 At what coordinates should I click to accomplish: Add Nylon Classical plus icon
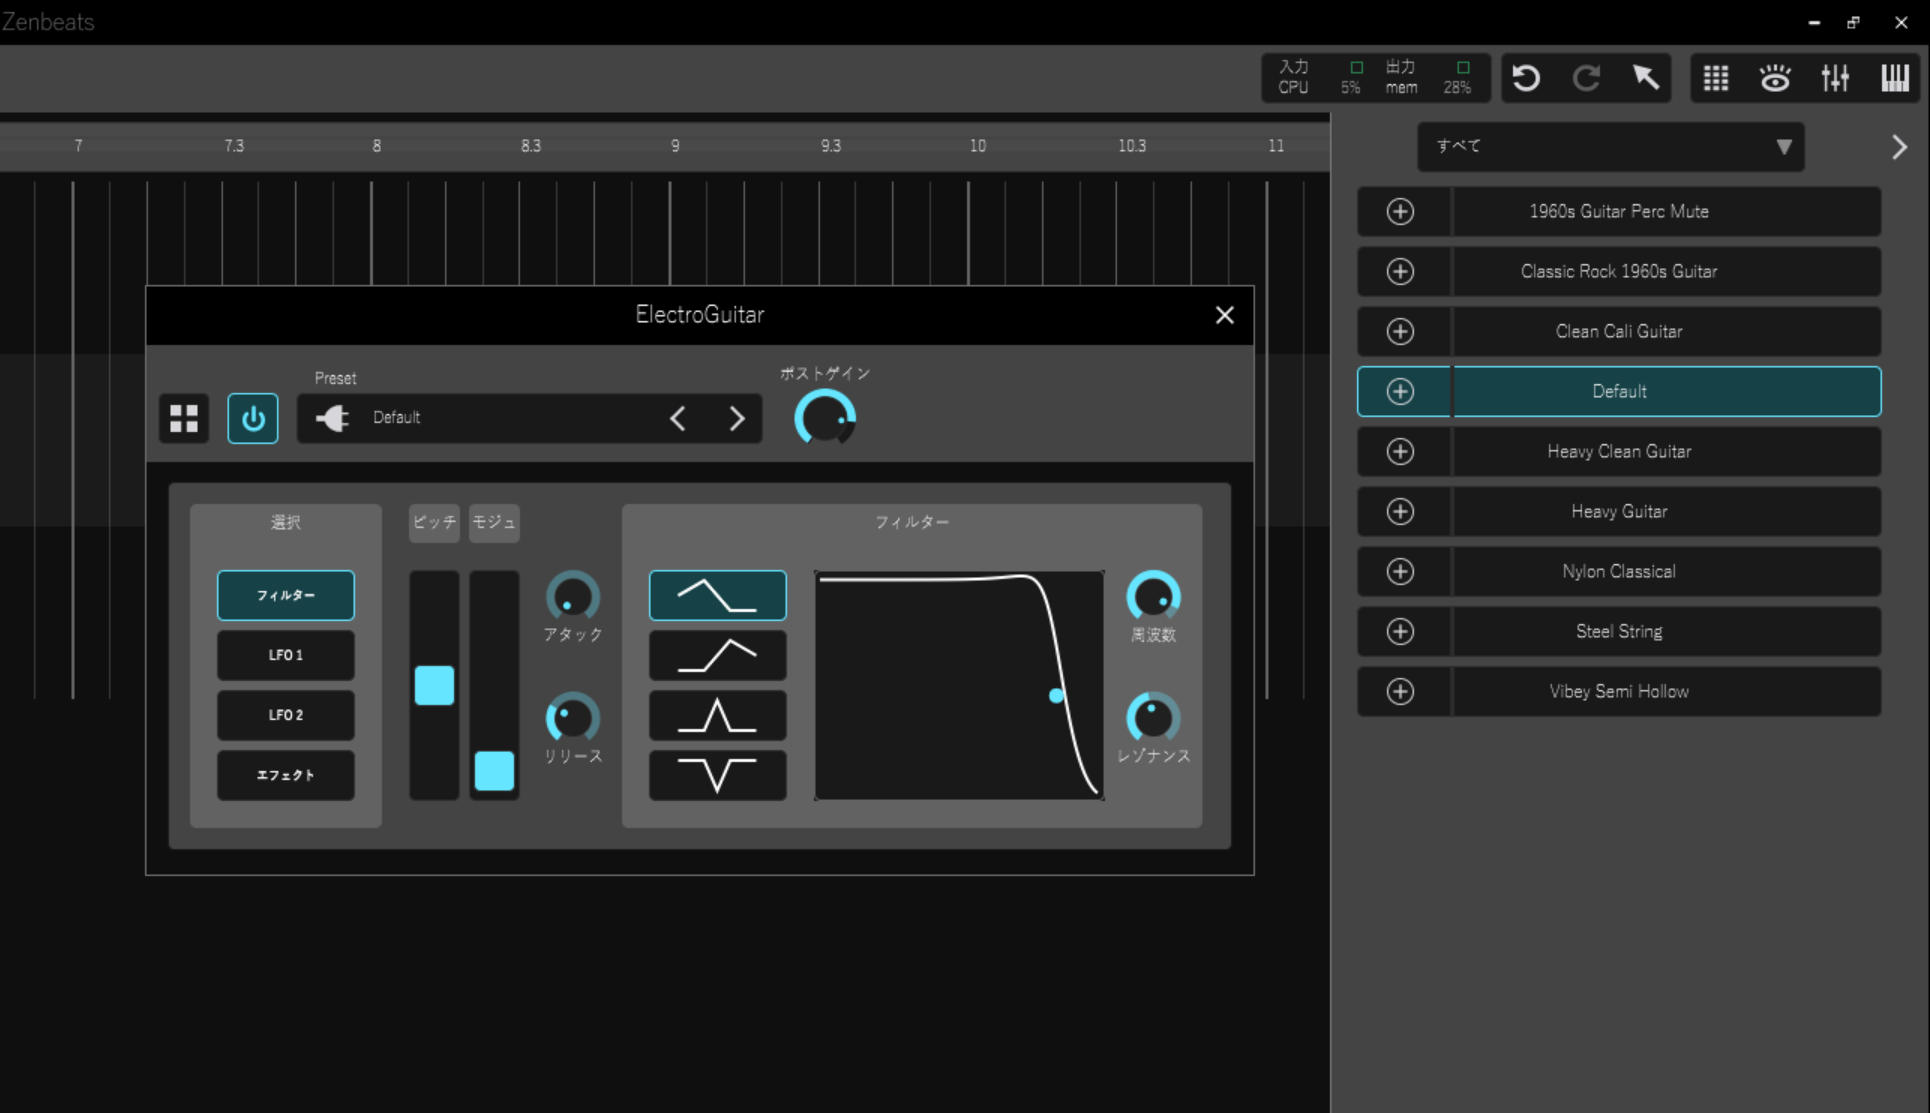[1400, 571]
